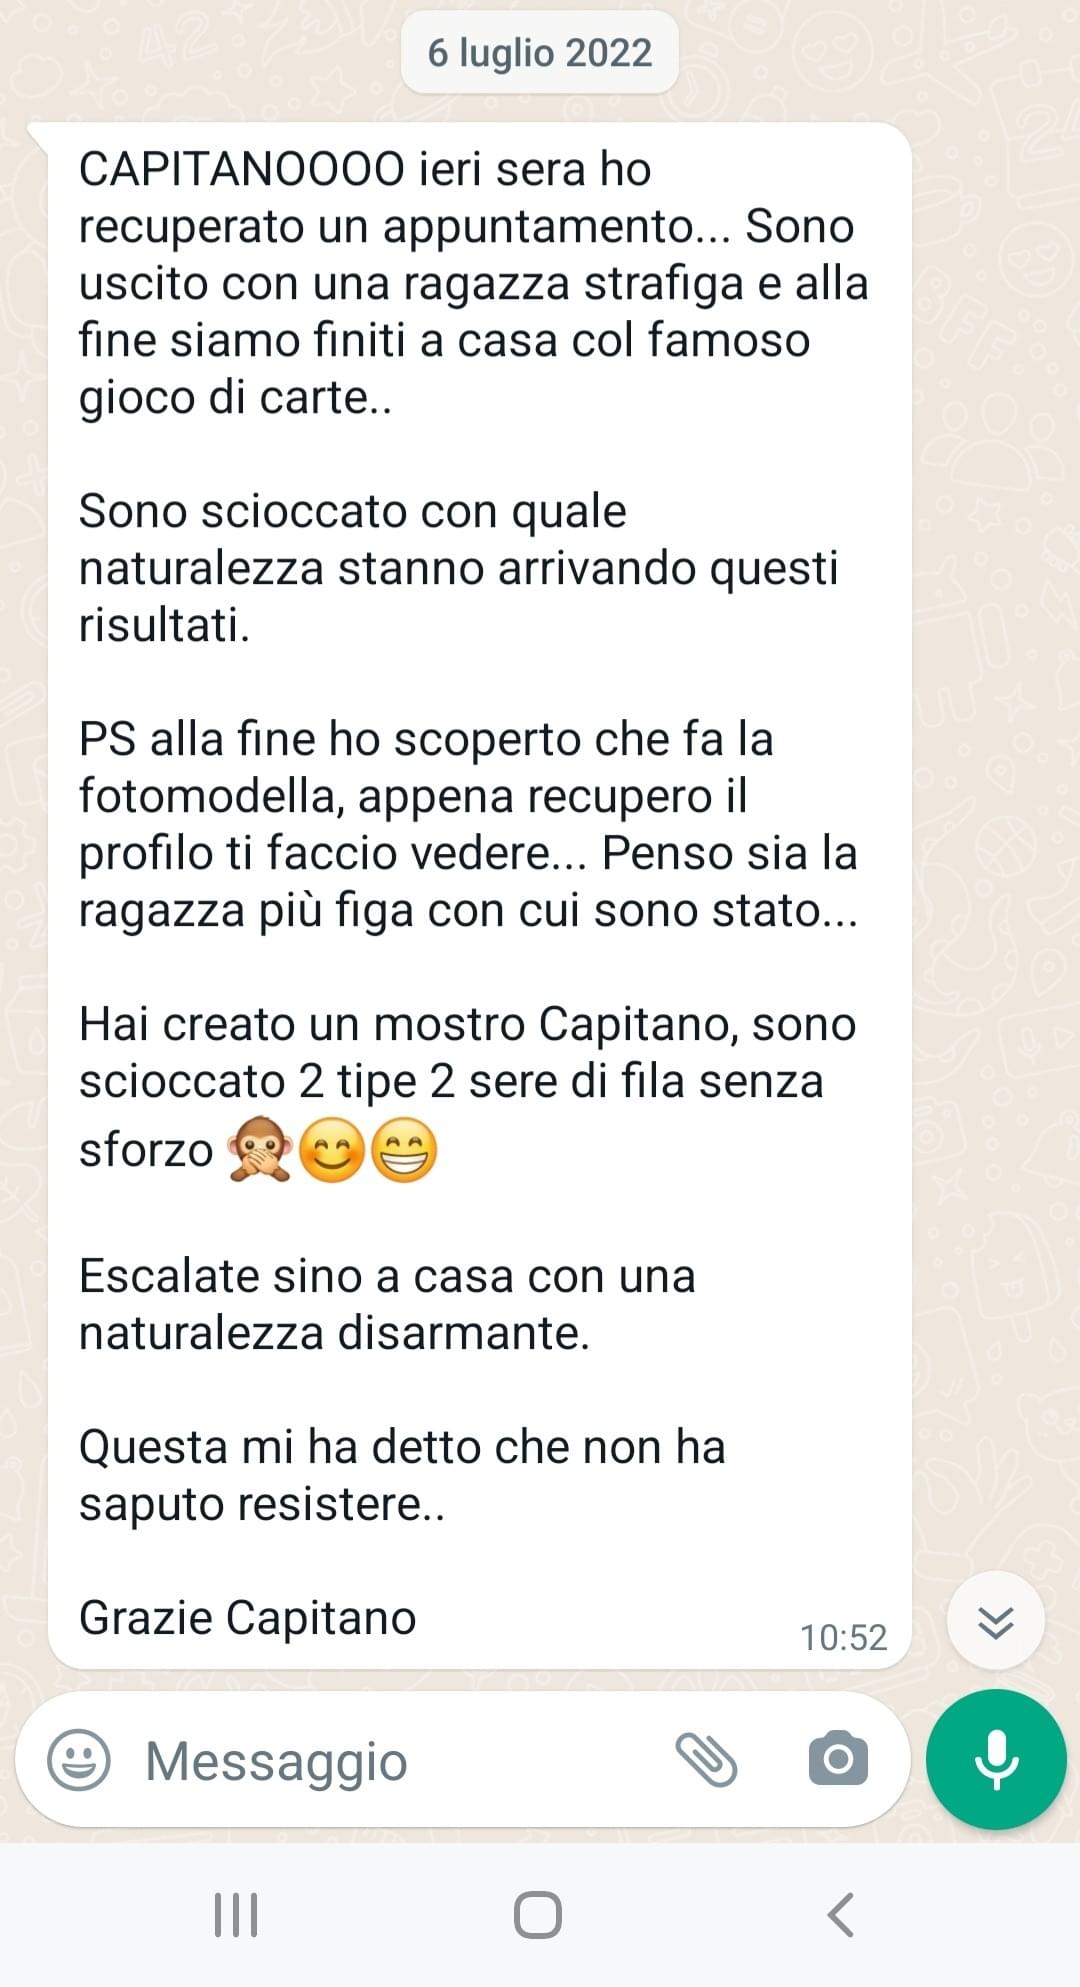
Task: Tap the speak-no-evil monkey emoji in message
Action: pos(260,1150)
